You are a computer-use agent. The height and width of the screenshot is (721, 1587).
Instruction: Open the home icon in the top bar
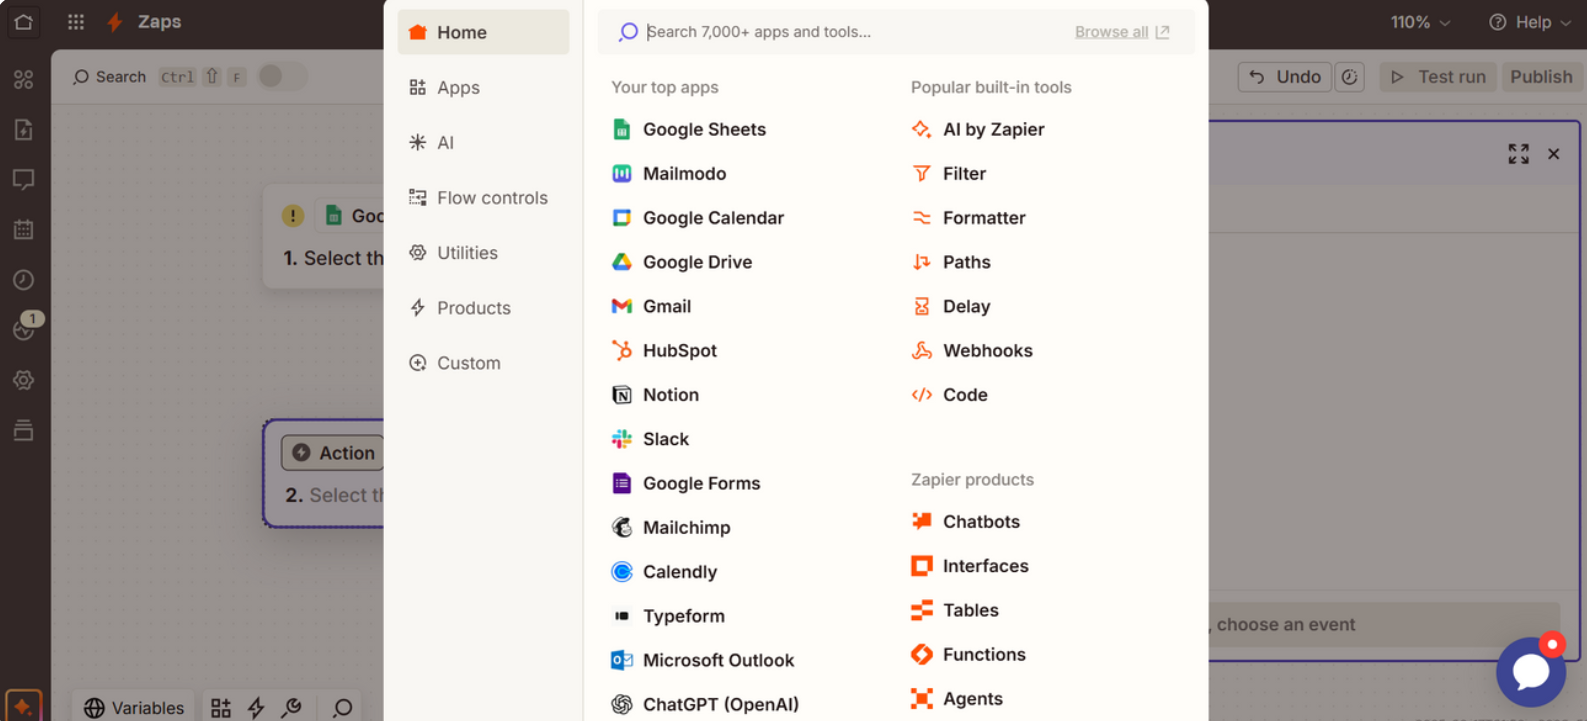pos(23,22)
